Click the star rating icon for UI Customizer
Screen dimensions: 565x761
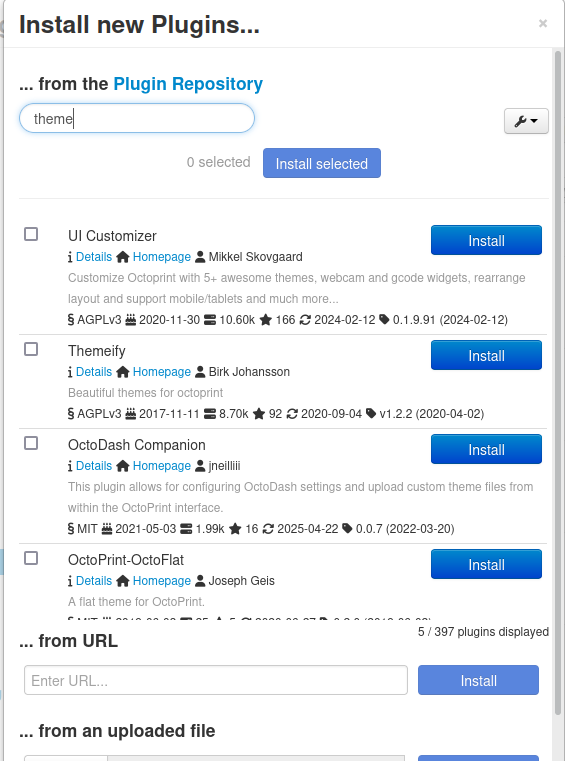coord(266,320)
